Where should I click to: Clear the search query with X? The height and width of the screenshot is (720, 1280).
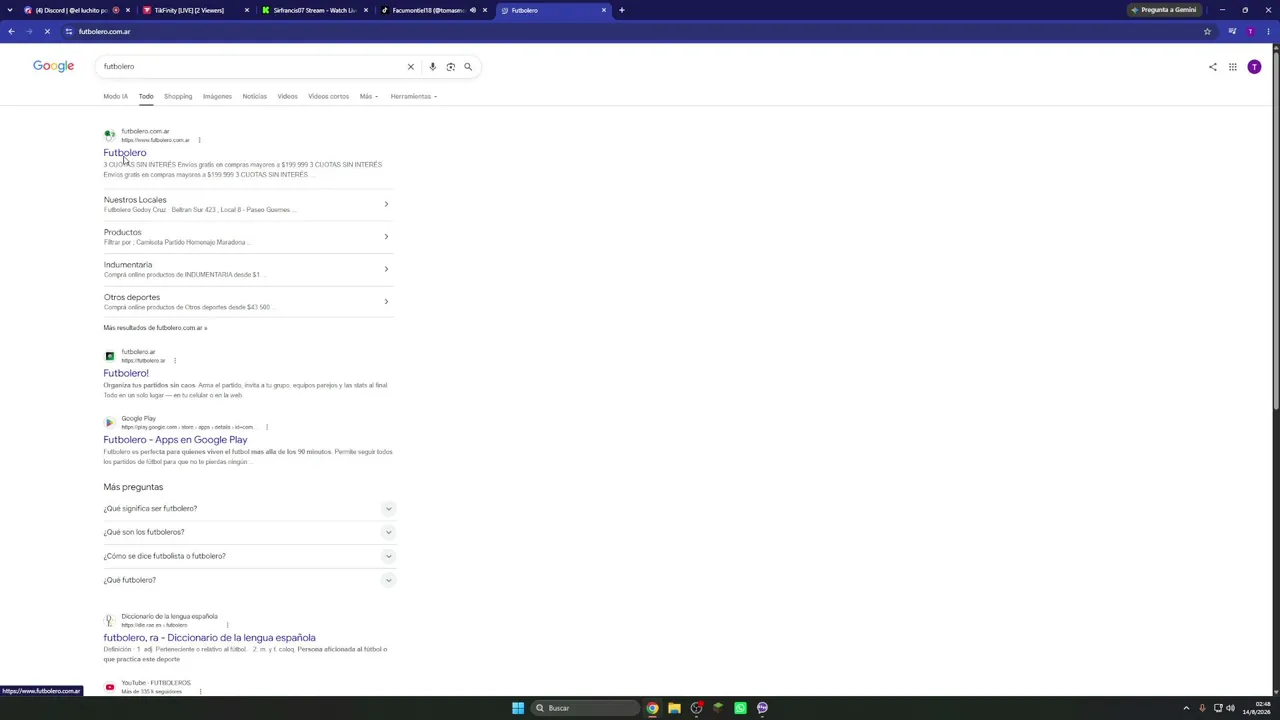point(410,66)
